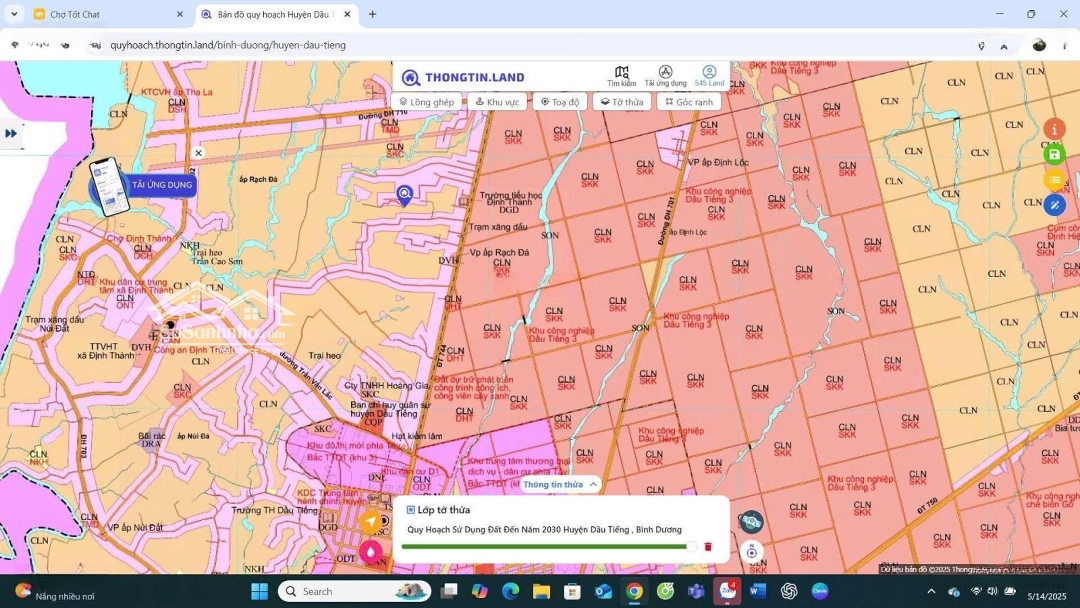Open the 545 Land account menu
The image size is (1080, 608).
click(709, 76)
